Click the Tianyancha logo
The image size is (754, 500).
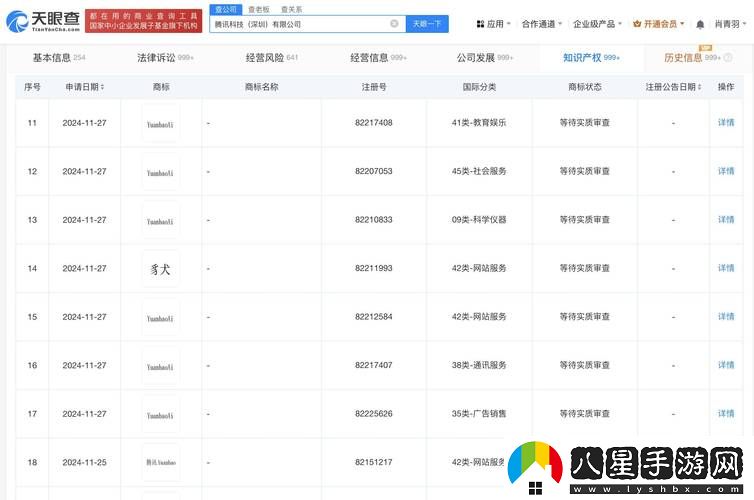coord(43,21)
